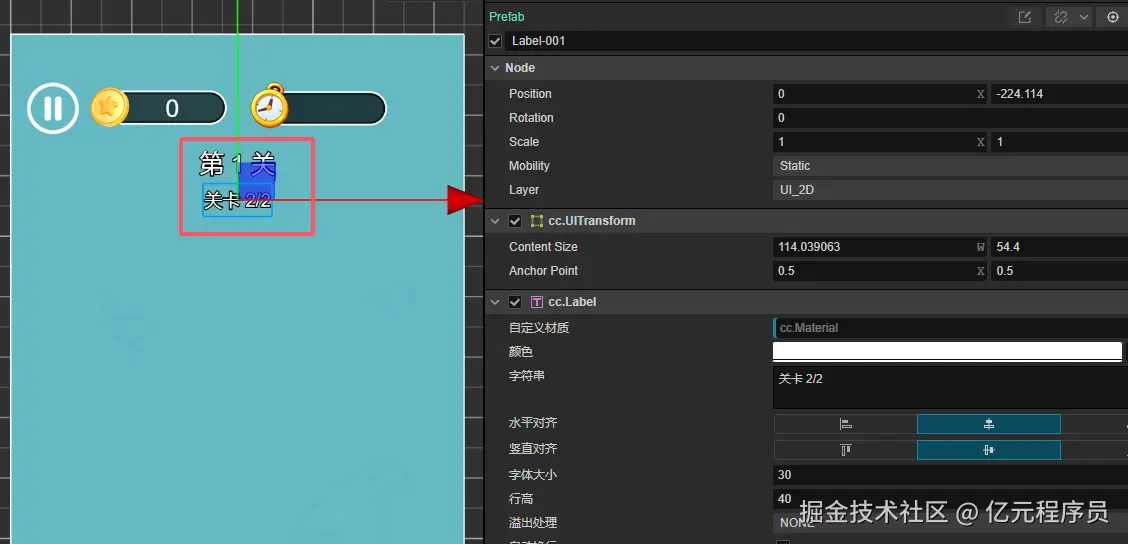Click the Mobility property label
Screen dimensions: 1128x544
click(529, 166)
